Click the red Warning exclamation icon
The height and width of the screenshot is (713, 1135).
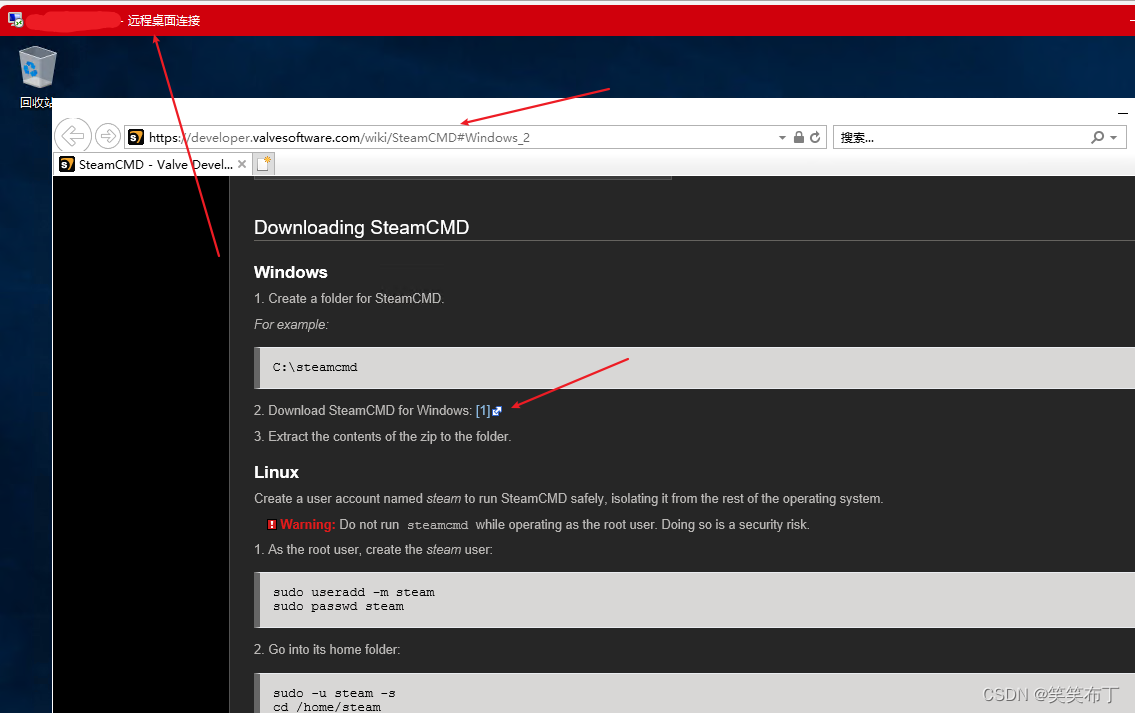click(x=272, y=525)
